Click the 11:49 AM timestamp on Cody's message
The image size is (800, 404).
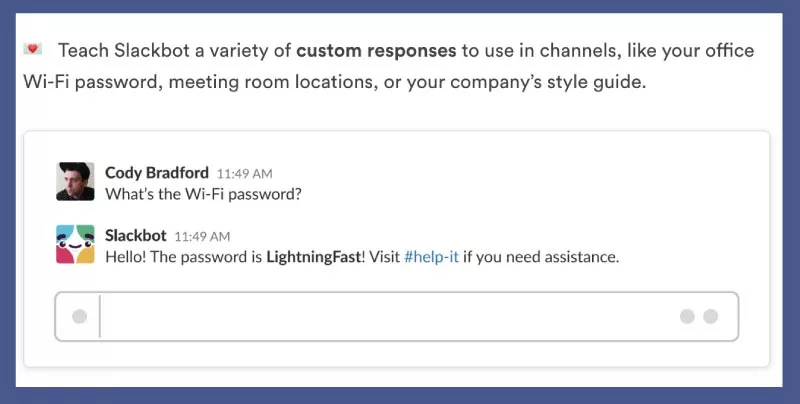[x=244, y=173]
